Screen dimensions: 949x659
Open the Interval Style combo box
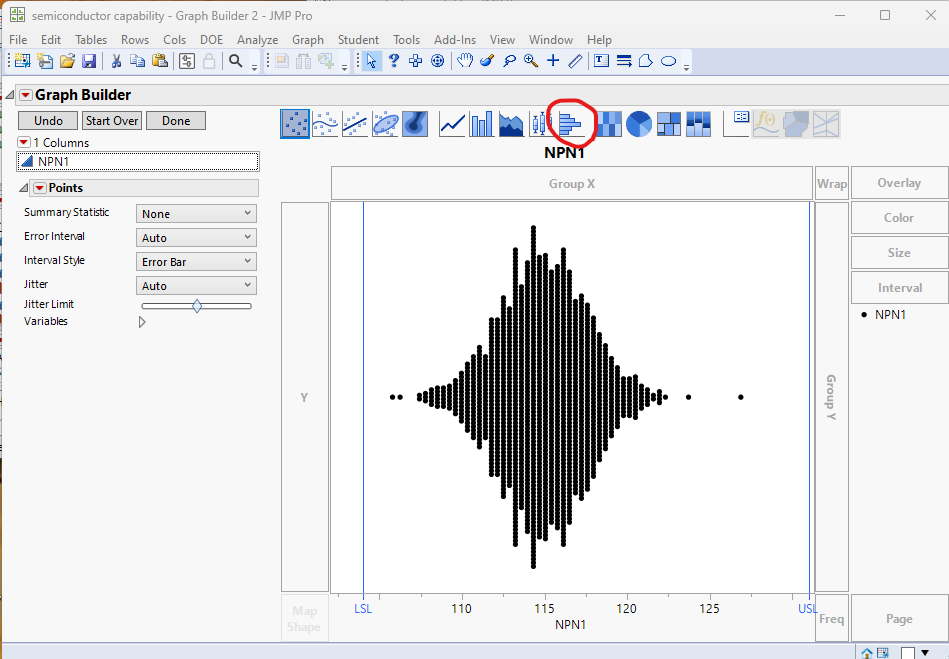coord(196,260)
